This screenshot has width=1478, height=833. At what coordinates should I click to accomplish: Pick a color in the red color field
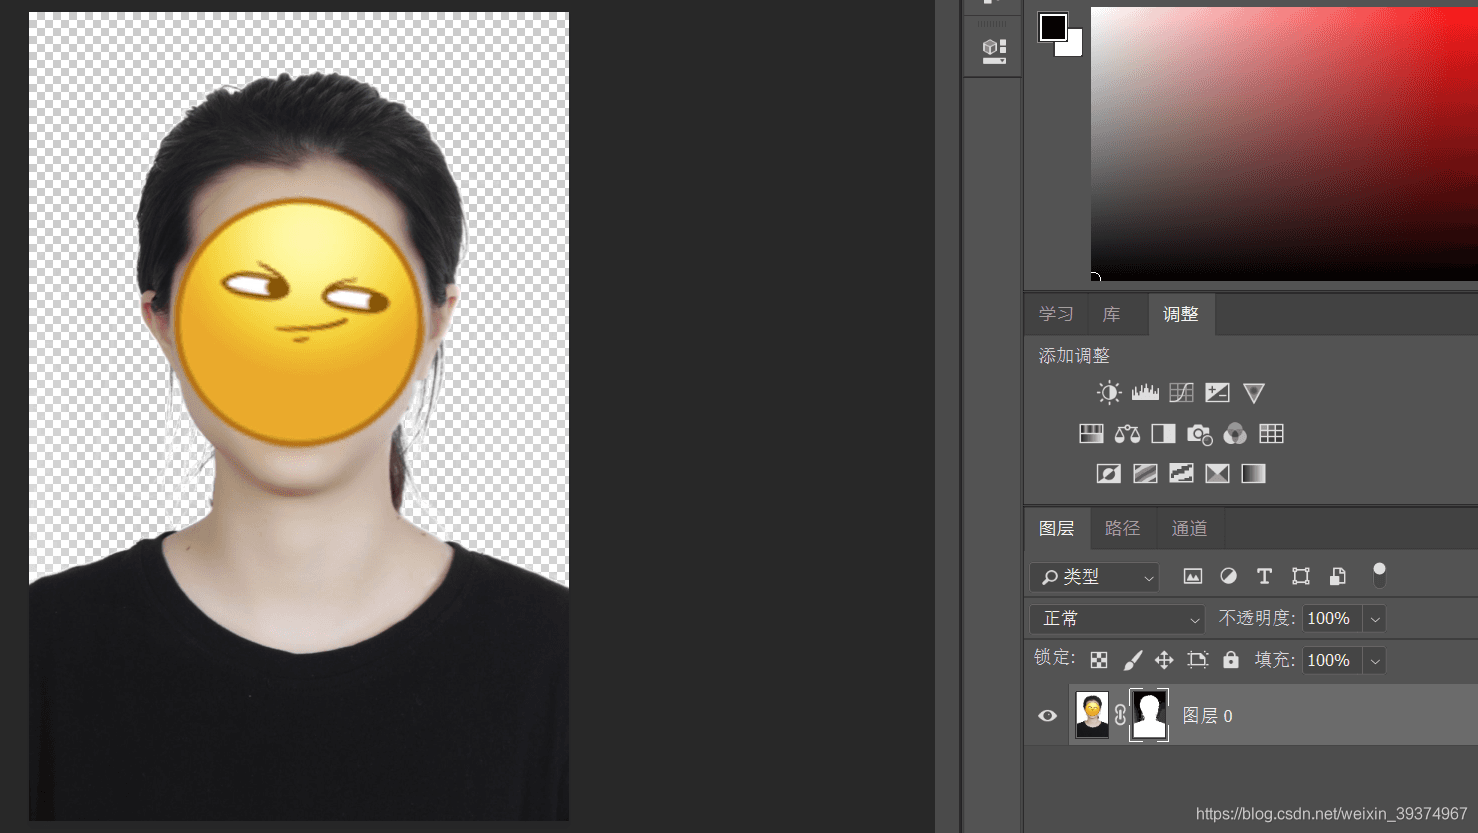(1284, 143)
